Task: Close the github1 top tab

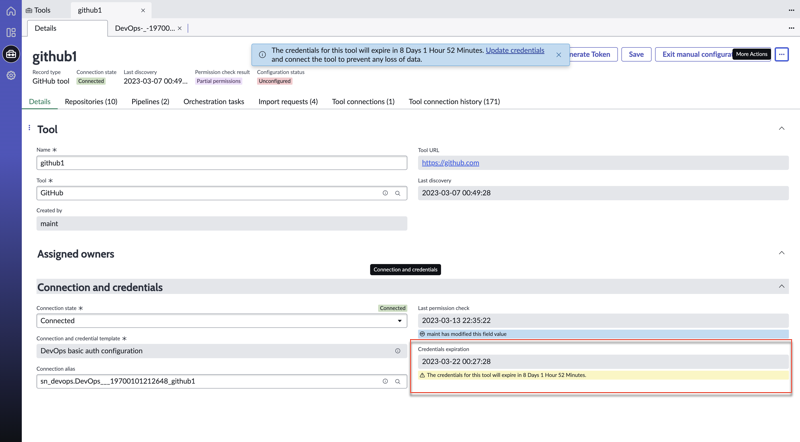Action: pos(143,10)
